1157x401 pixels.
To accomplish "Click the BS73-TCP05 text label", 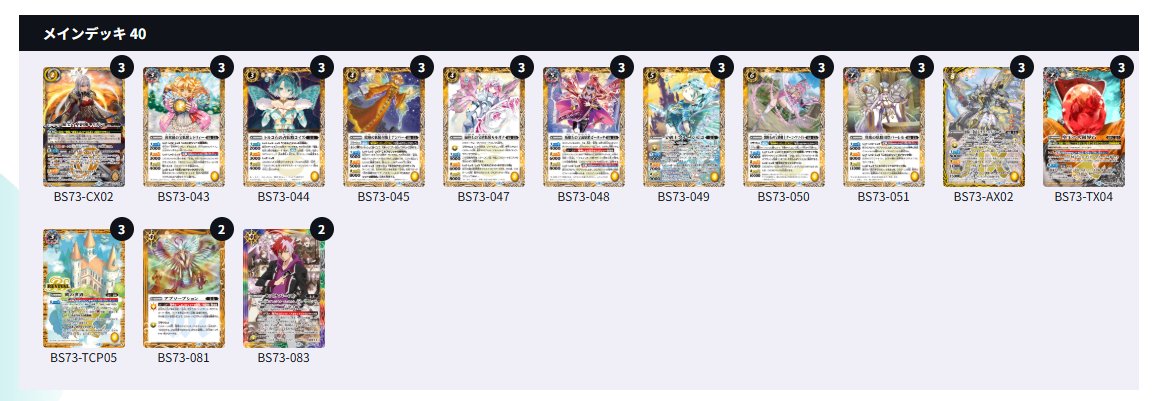I will tap(83, 357).
